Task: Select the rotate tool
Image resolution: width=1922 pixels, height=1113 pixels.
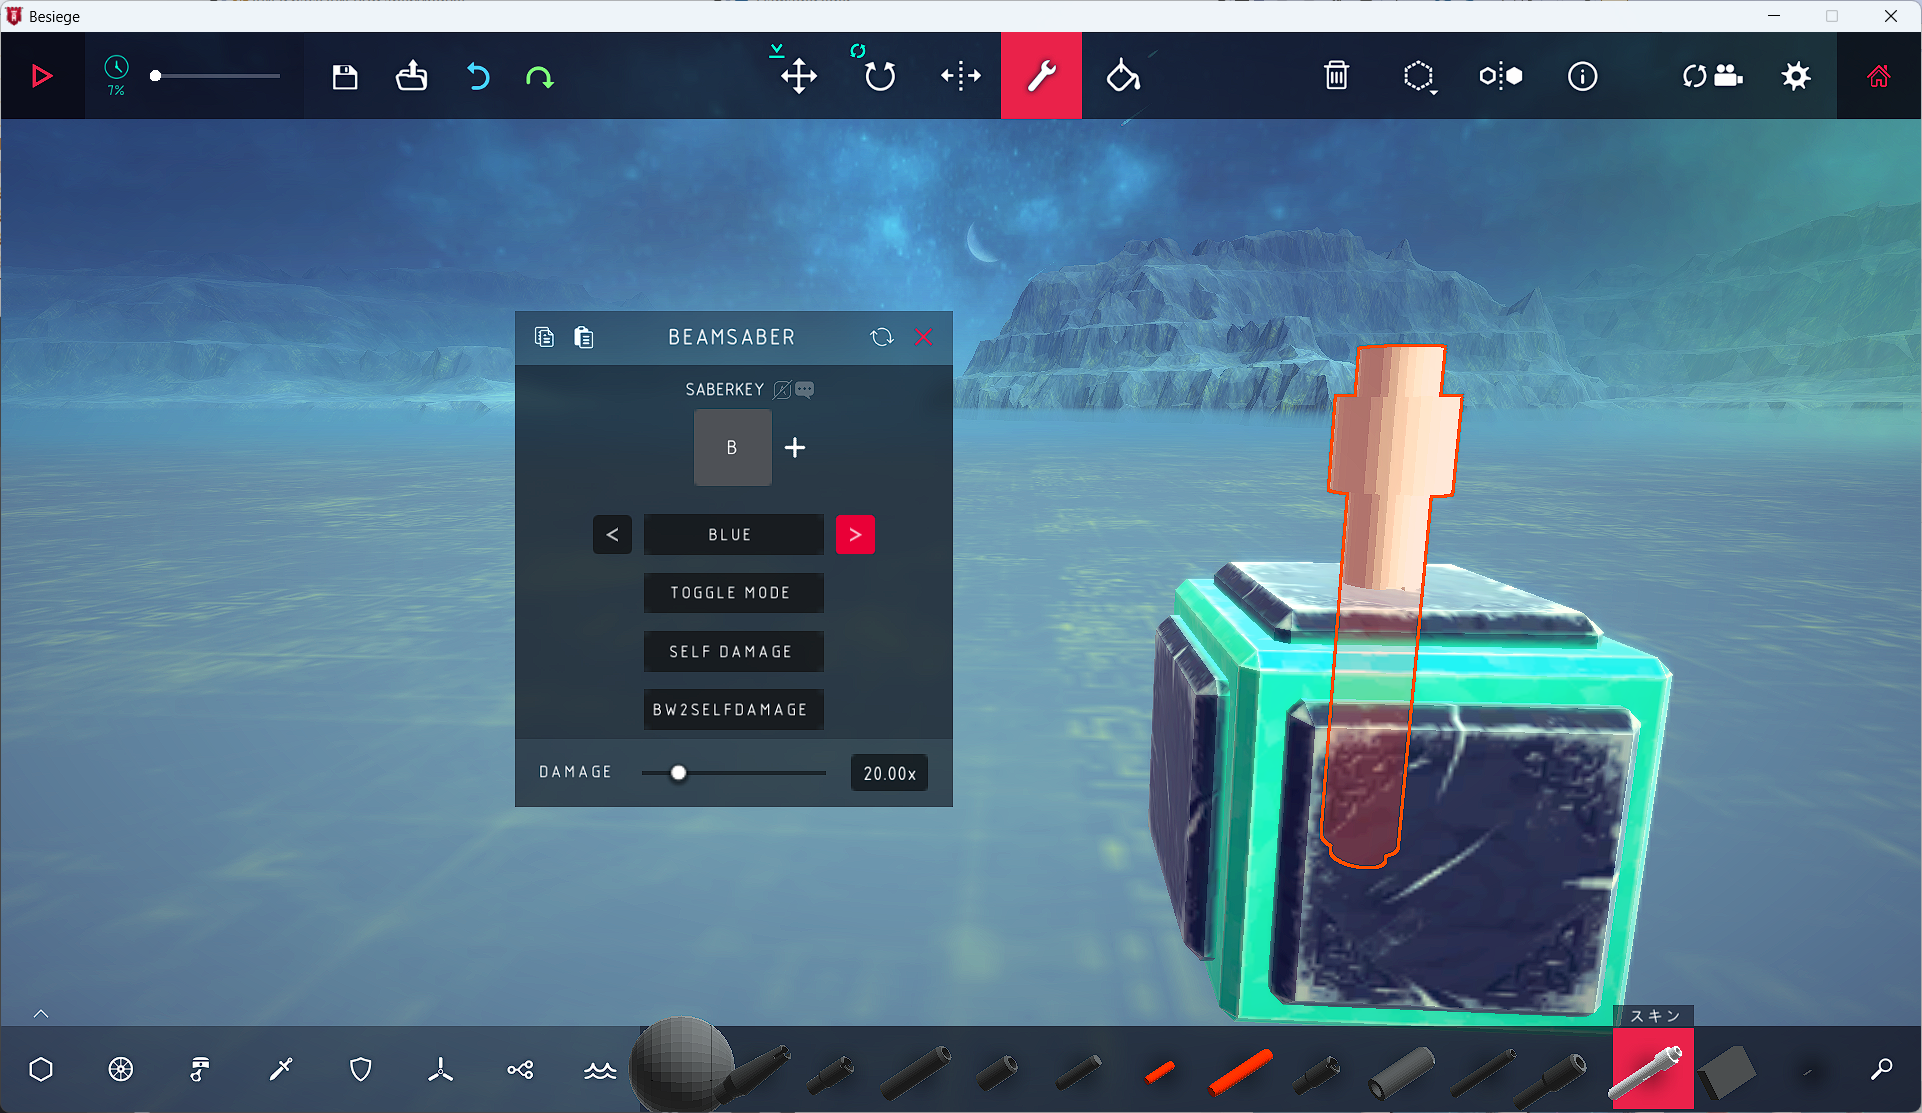Action: (879, 76)
